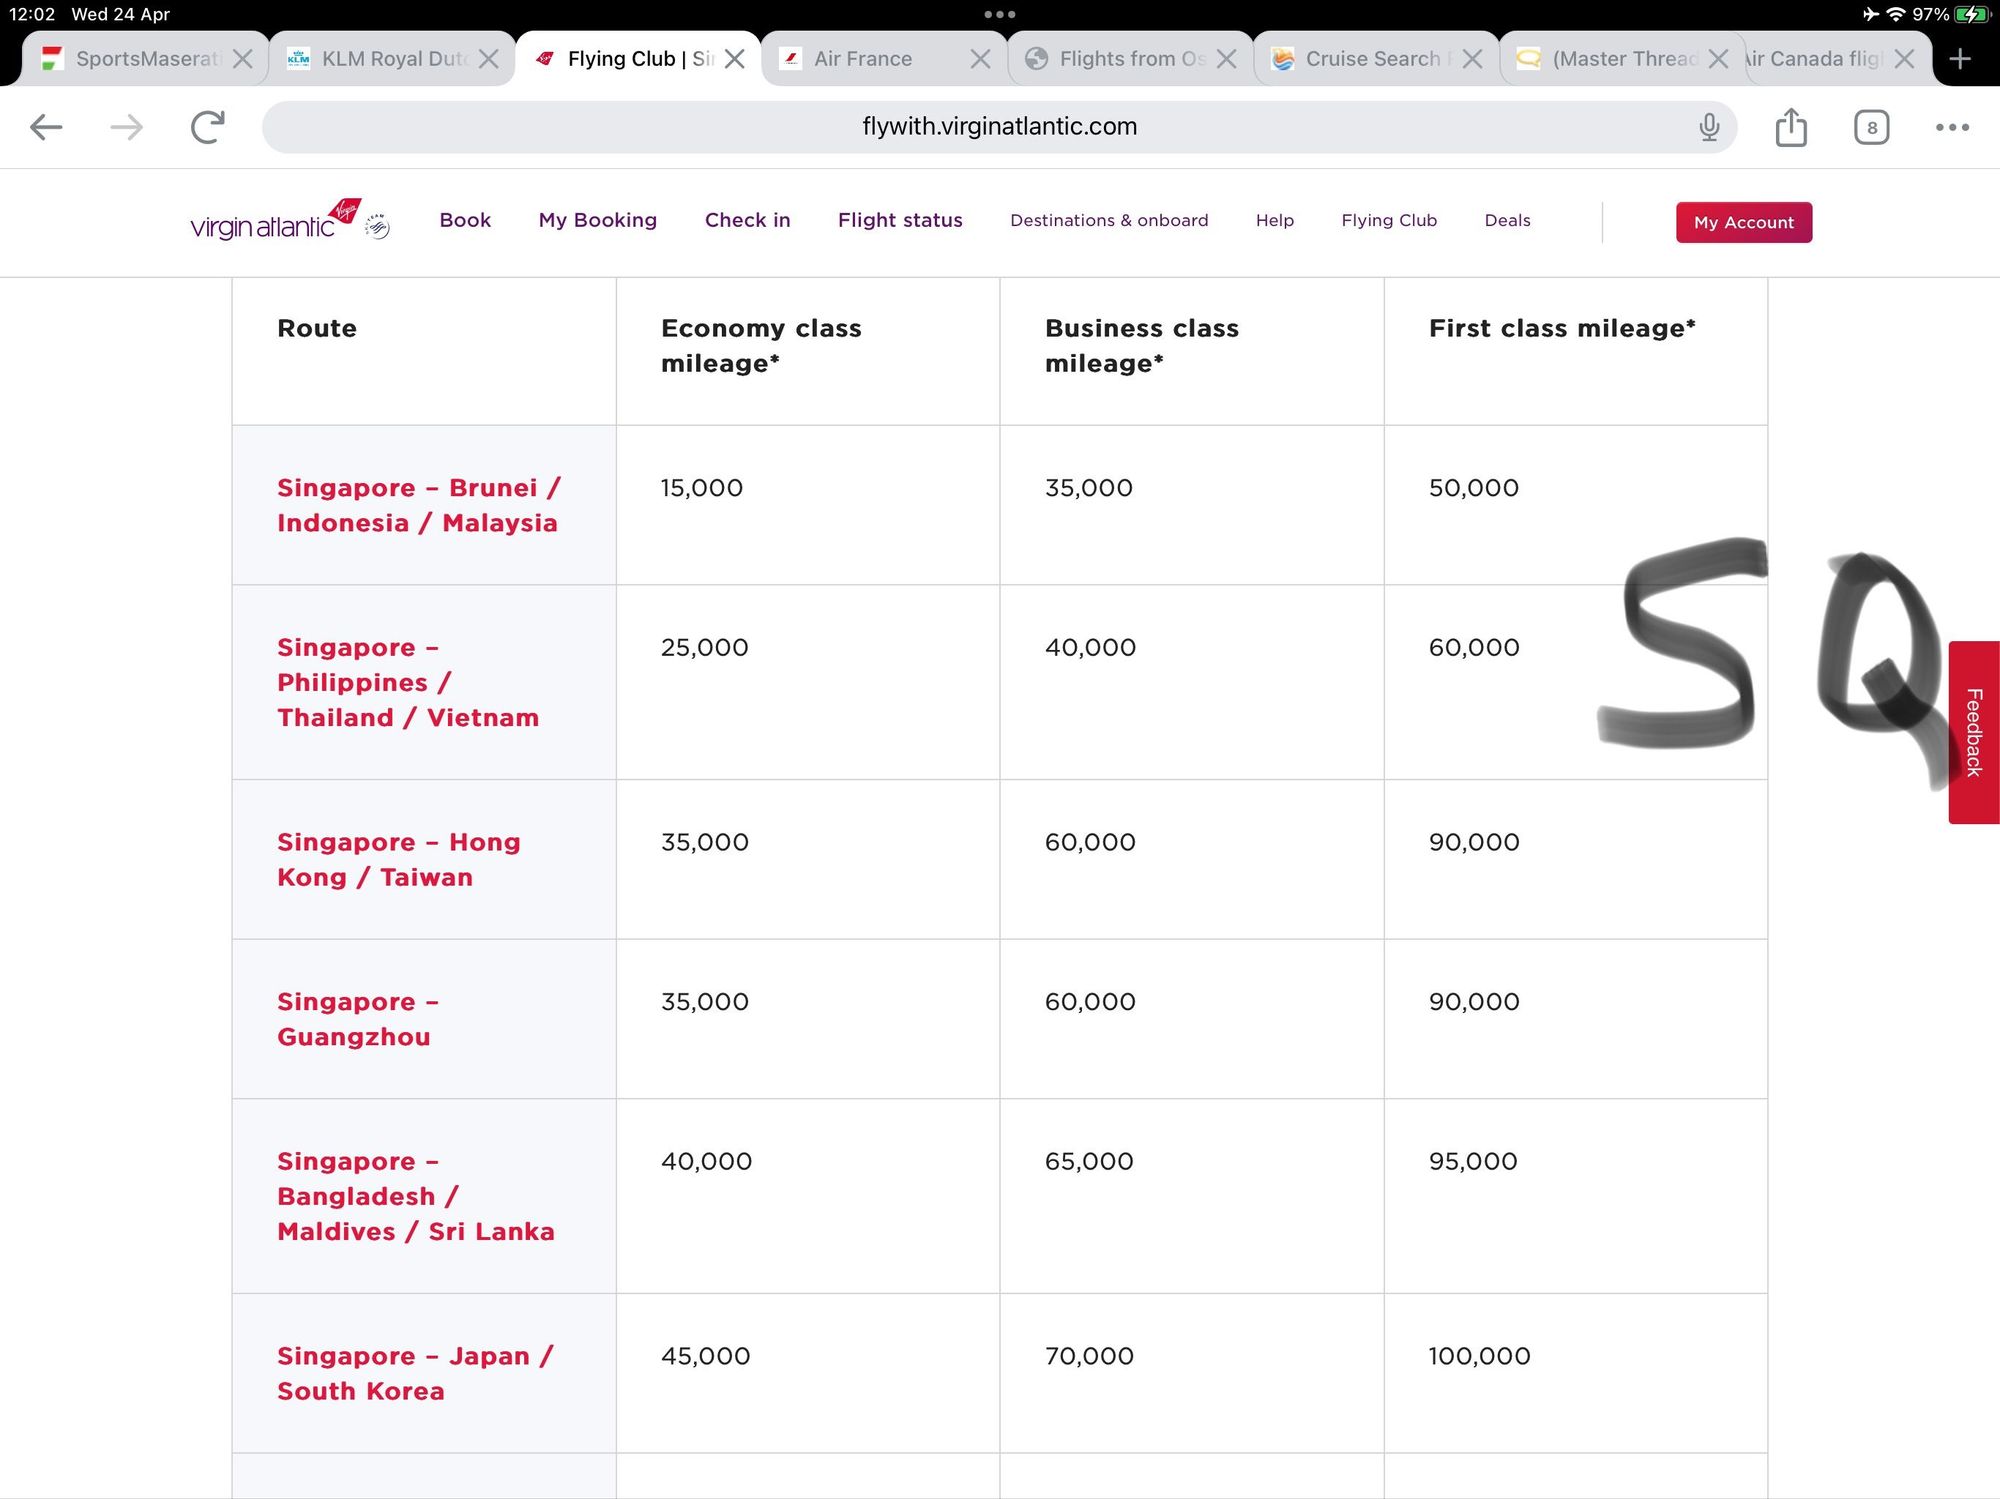
Task: Open a new tab with plus icon
Action: (x=1960, y=59)
